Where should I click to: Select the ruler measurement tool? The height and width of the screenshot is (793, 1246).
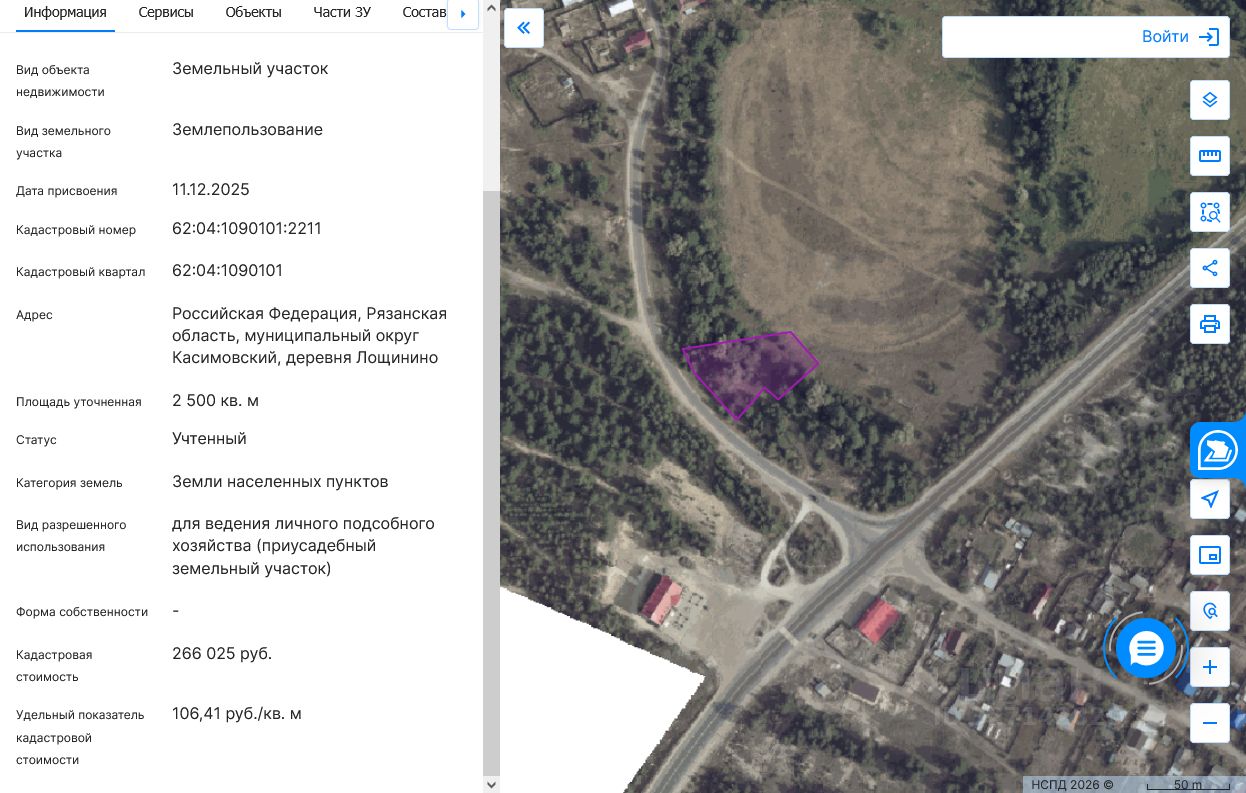click(1209, 156)
